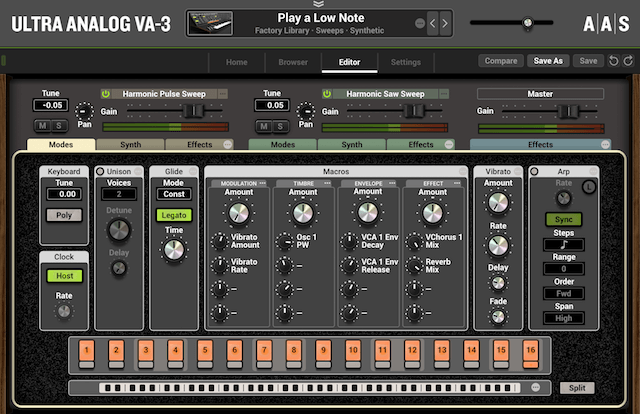Open the TIMBRE macro options dots

pyautogui.click(x=327, y=183)
